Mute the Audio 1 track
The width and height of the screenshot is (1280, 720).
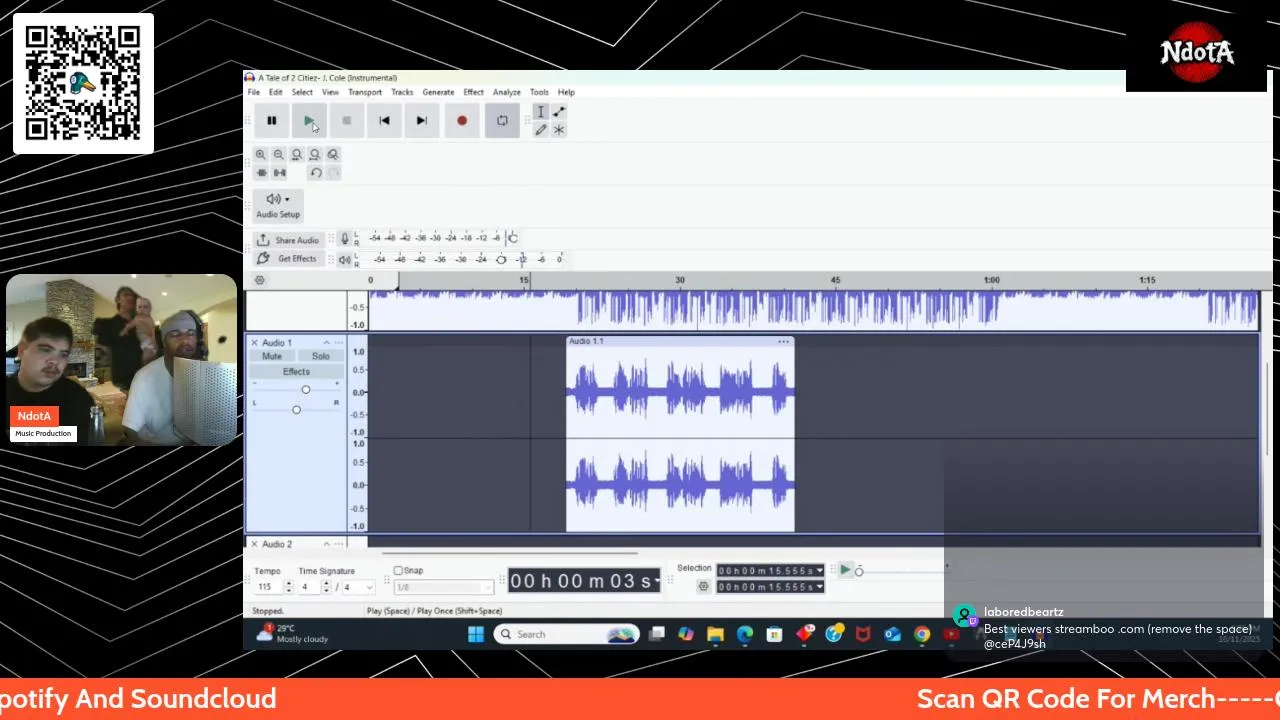click(272, 356)
